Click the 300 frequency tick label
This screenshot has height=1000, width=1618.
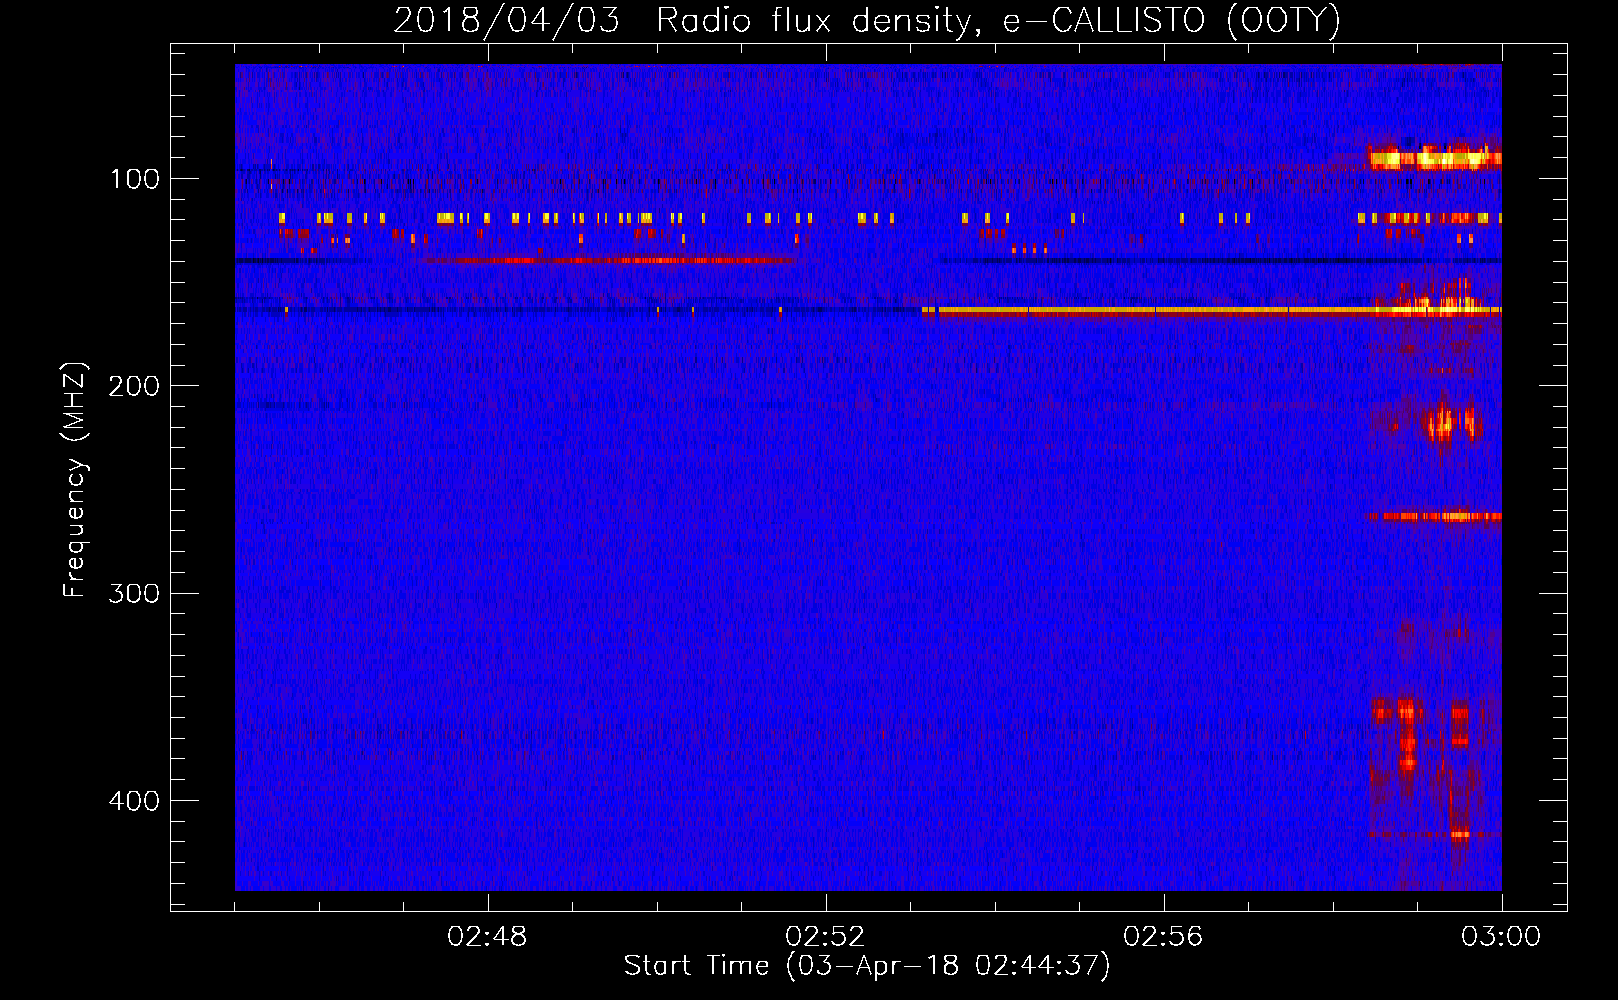coord(134,594)
